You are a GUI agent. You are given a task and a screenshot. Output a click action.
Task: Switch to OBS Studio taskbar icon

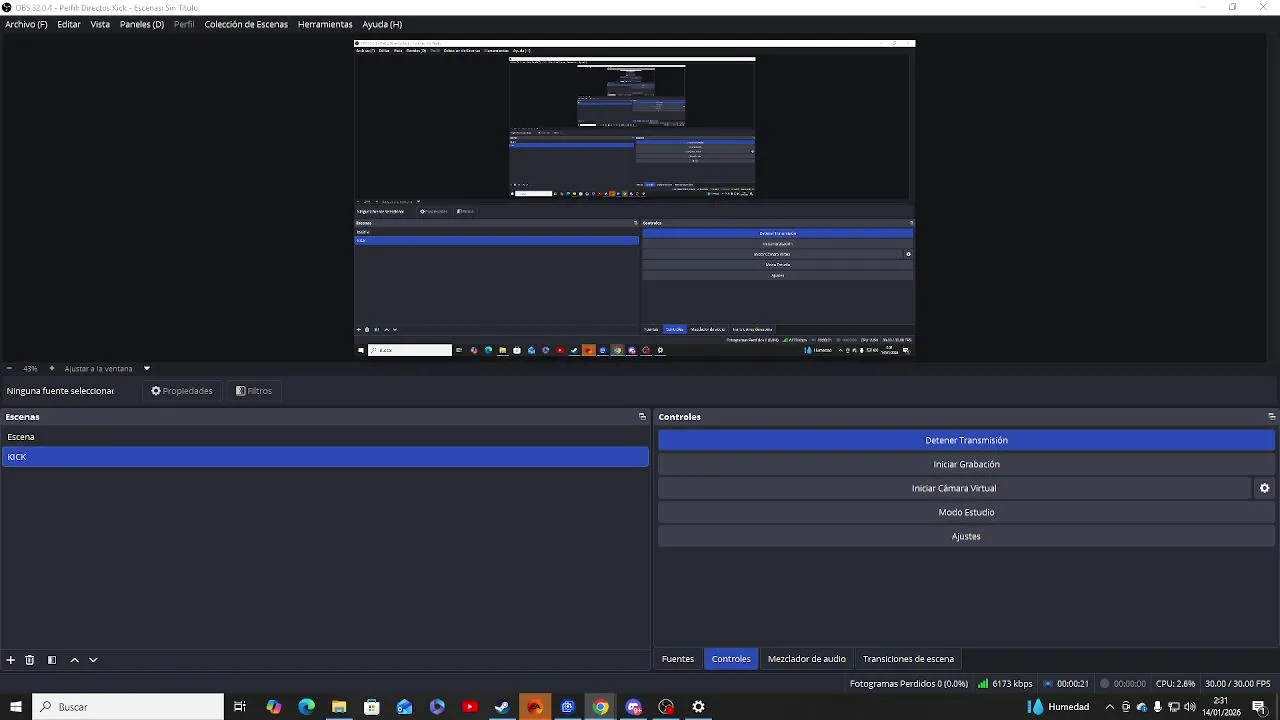666,707
